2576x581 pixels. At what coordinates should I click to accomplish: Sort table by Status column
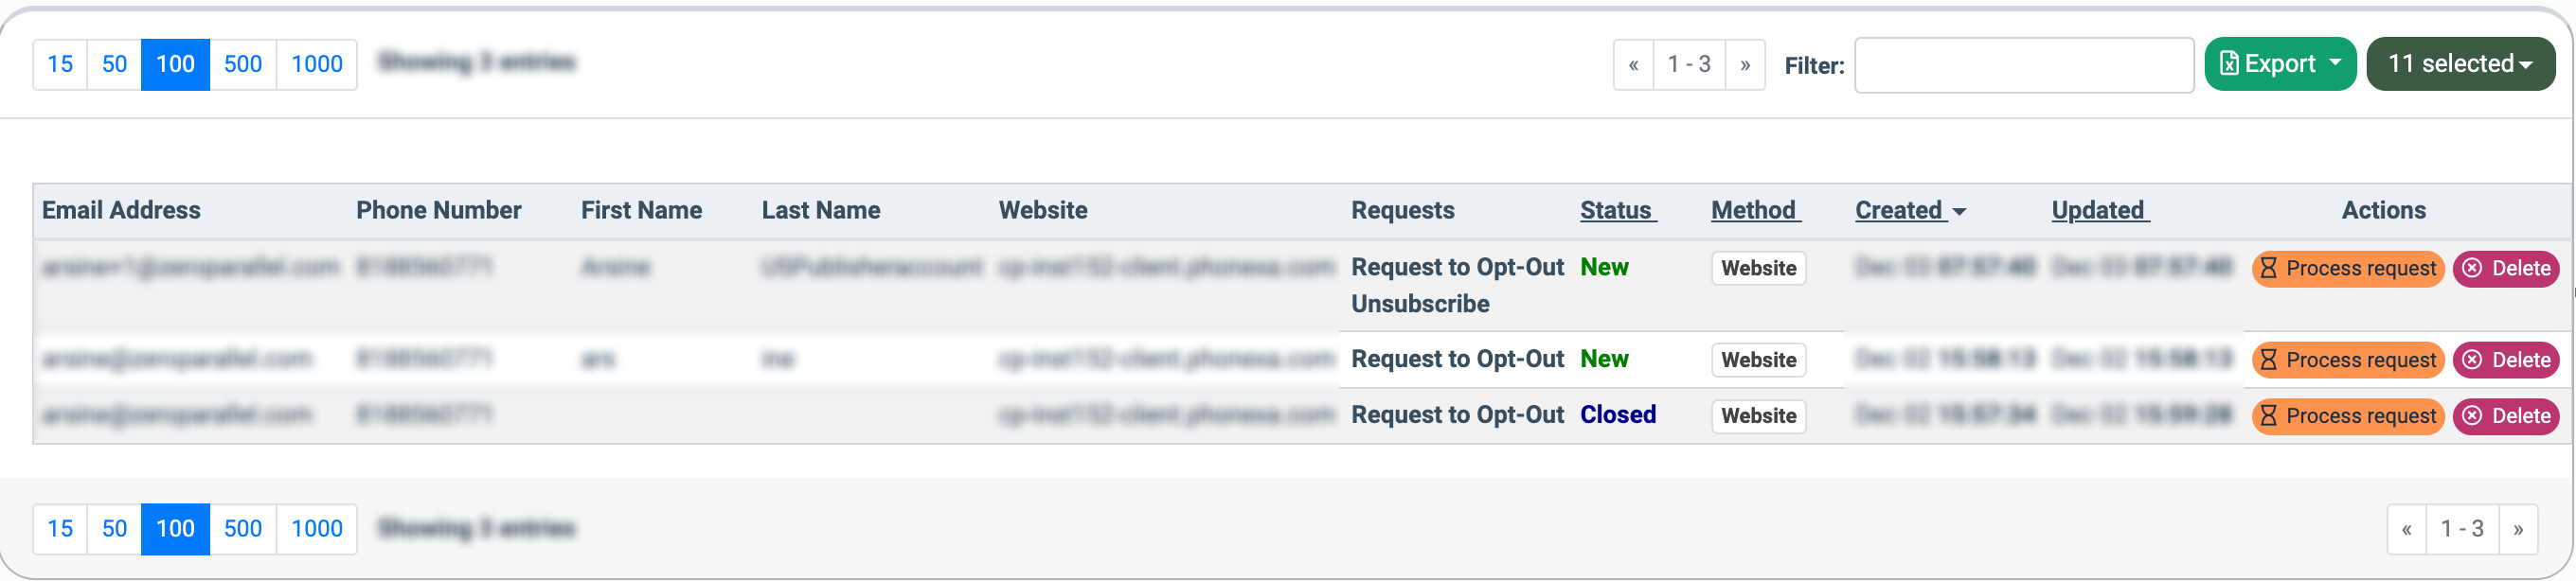coord(1616,211)
